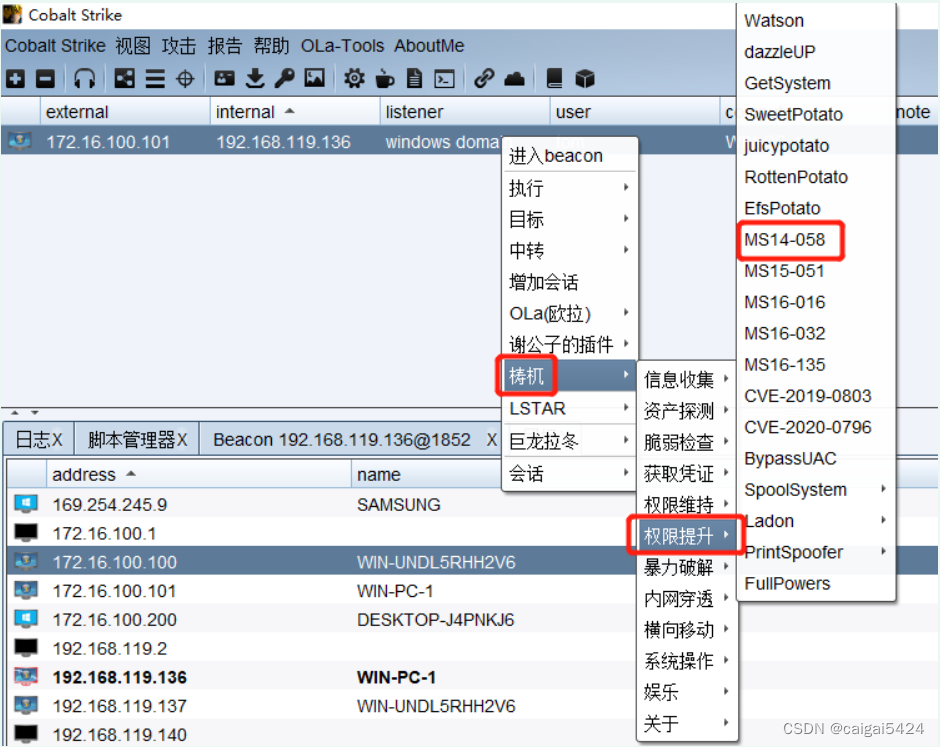940x747 pixels.
Task: Open credentials ID card icon
Action: (x=225, y=78)
